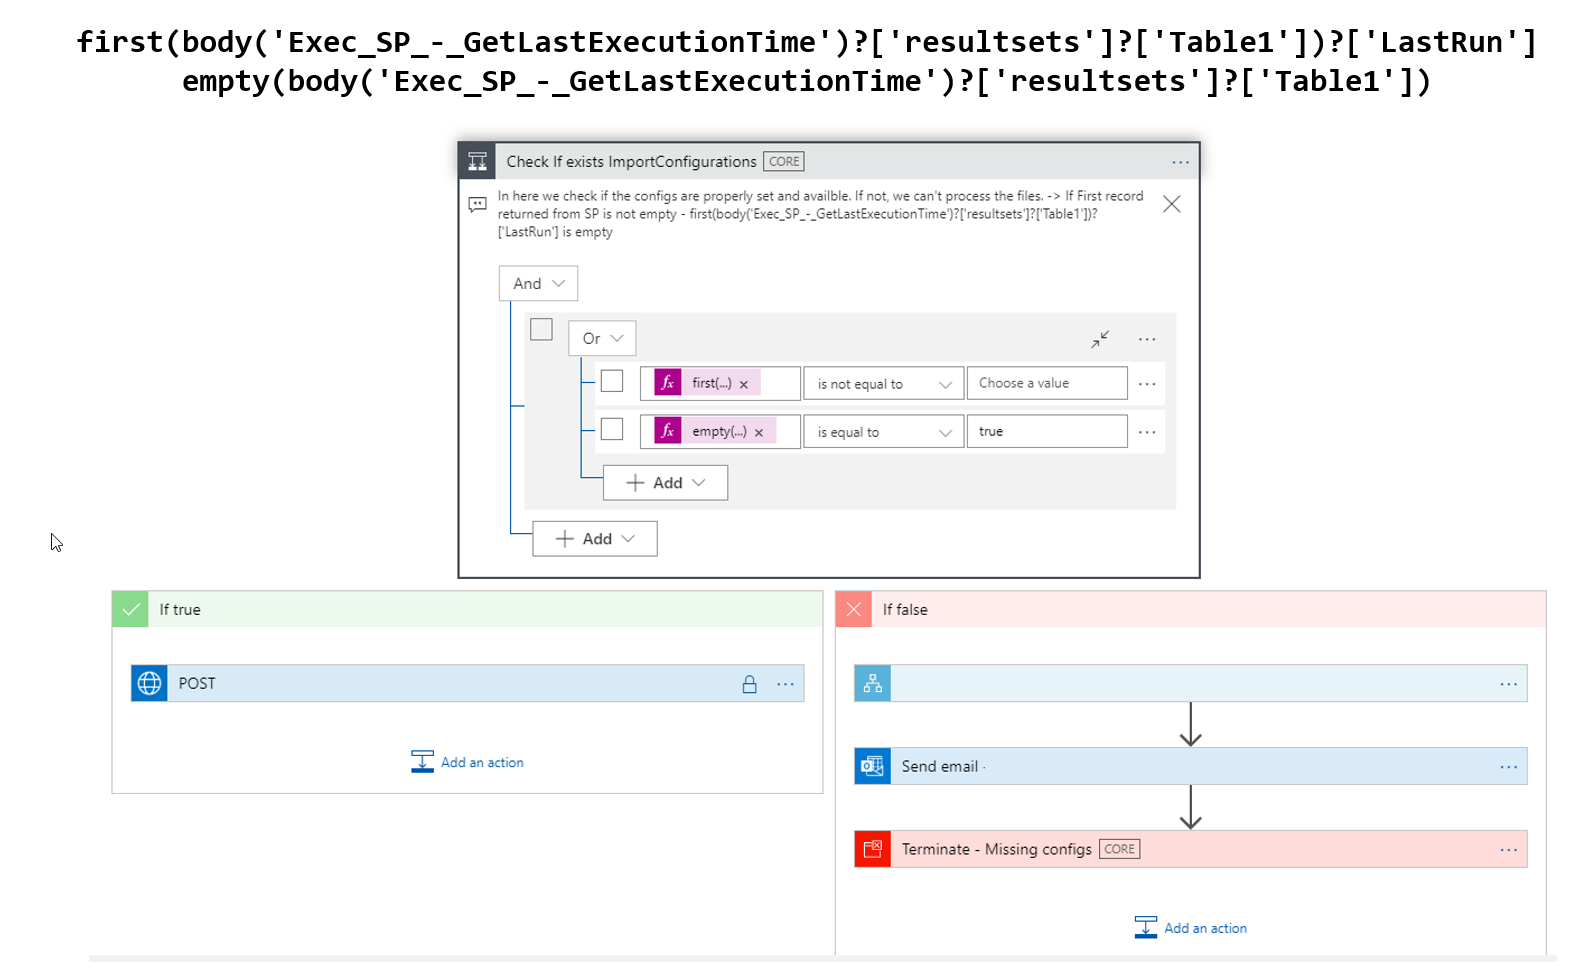Collapse the Or group using arrows icon

point(1100,339)
